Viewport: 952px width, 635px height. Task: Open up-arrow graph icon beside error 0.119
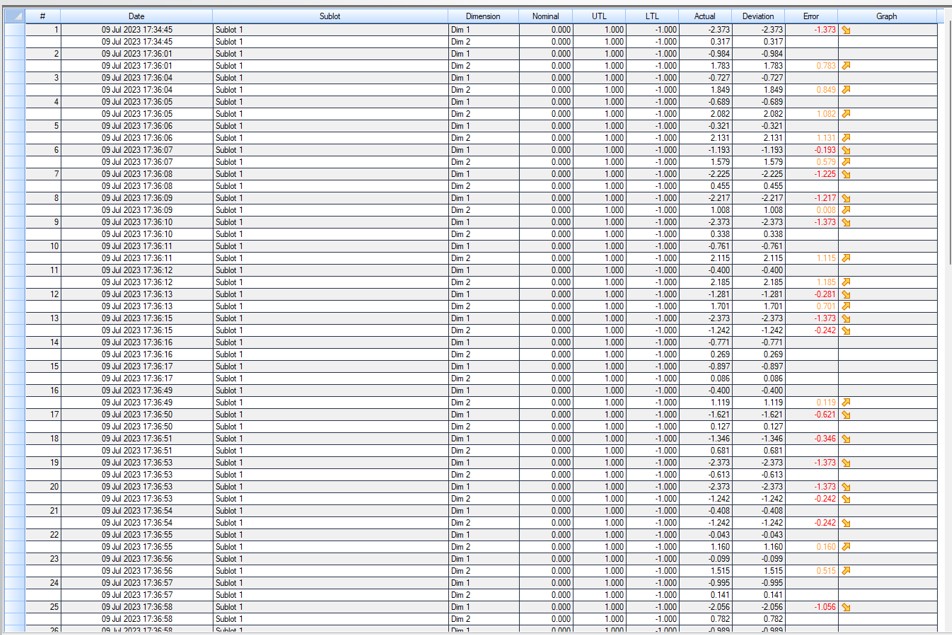[x=846, y=402]
